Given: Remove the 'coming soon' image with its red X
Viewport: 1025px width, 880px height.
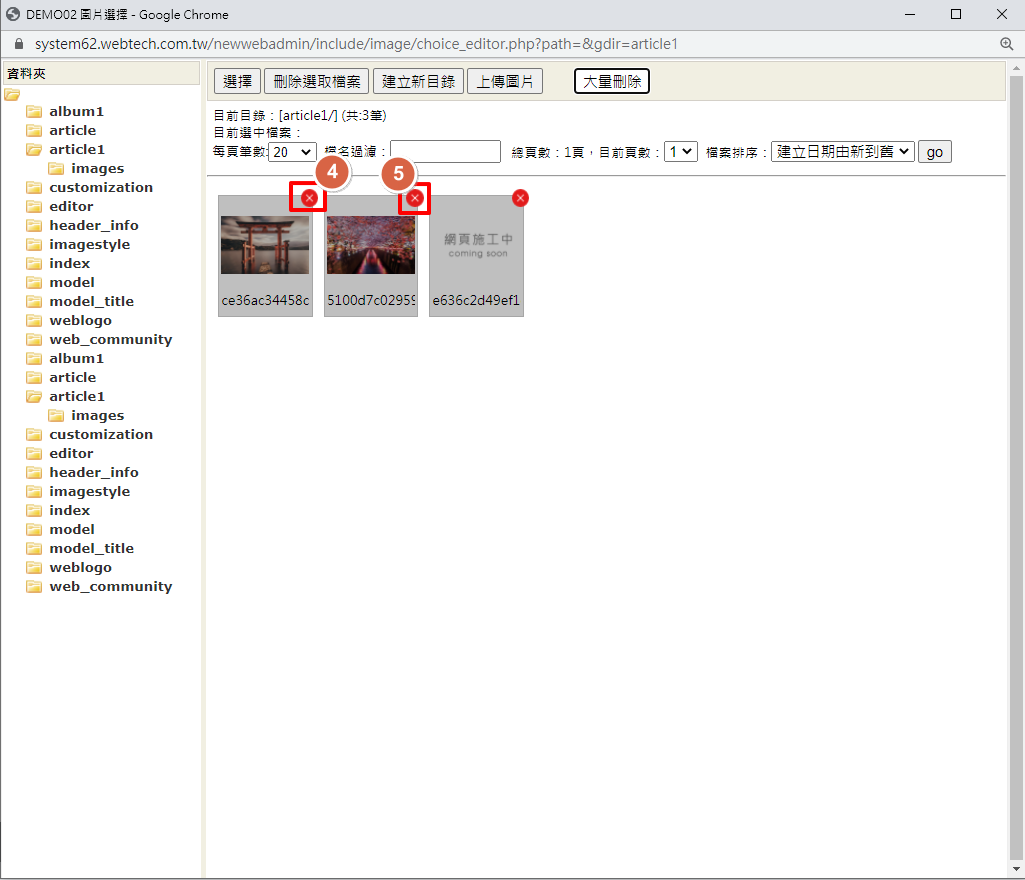Looking at the screenshot, I should 520,198.
